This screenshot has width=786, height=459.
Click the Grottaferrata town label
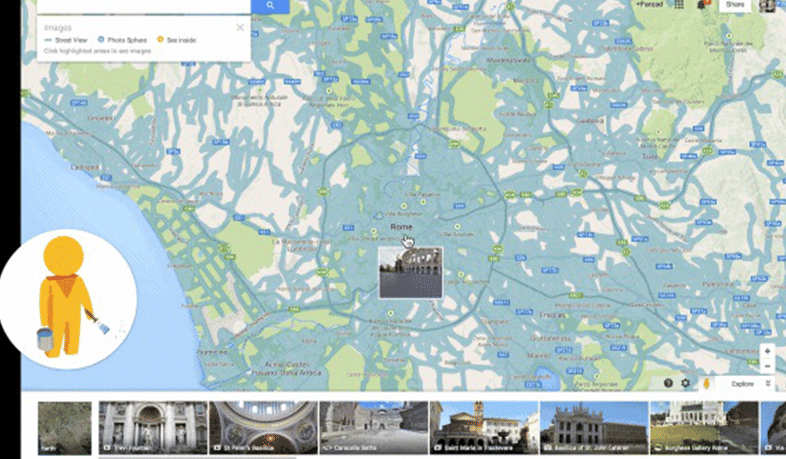pyautogui.click(x=551, y=338)
